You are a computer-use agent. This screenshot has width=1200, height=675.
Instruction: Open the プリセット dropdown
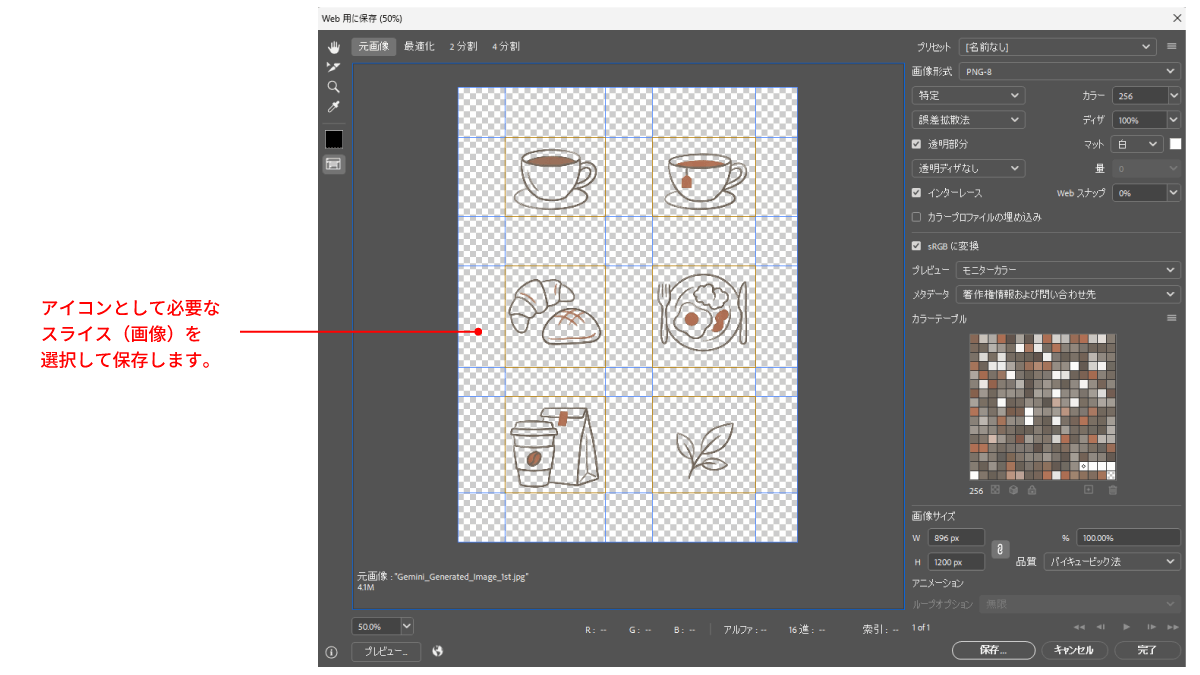coord(1057,46)
